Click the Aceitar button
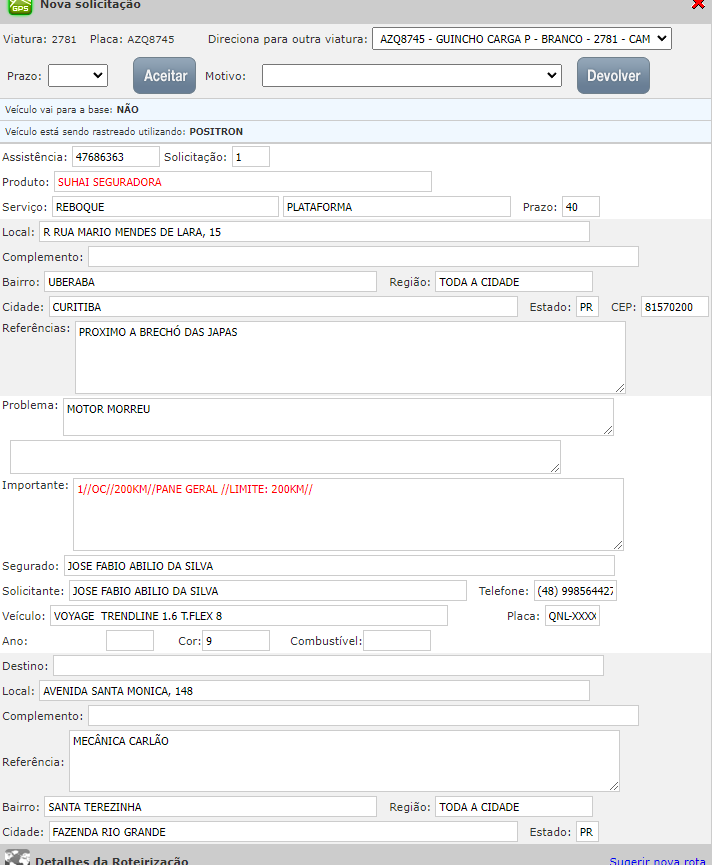The width and height of the screenshot is (713, 865). [164, 76]
